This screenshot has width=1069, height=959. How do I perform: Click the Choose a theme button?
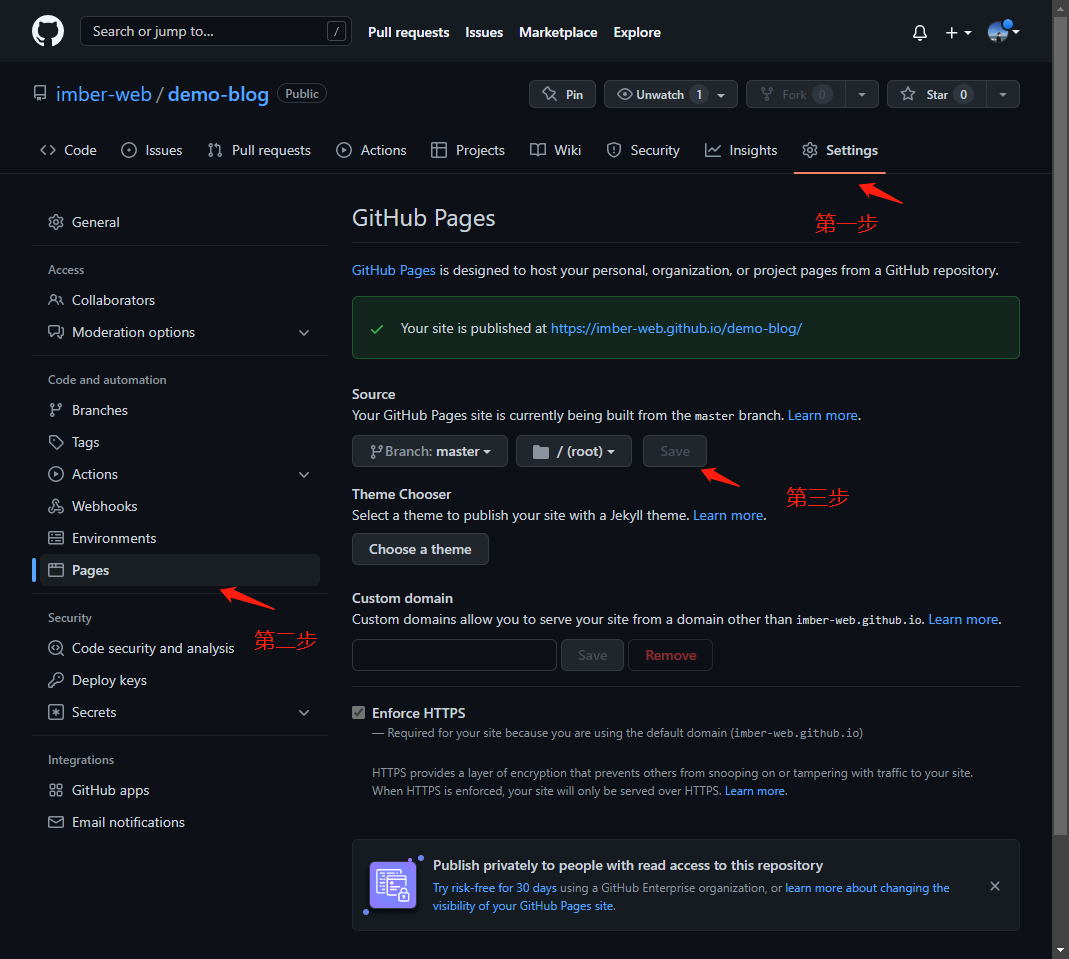(x=420, y=549)
